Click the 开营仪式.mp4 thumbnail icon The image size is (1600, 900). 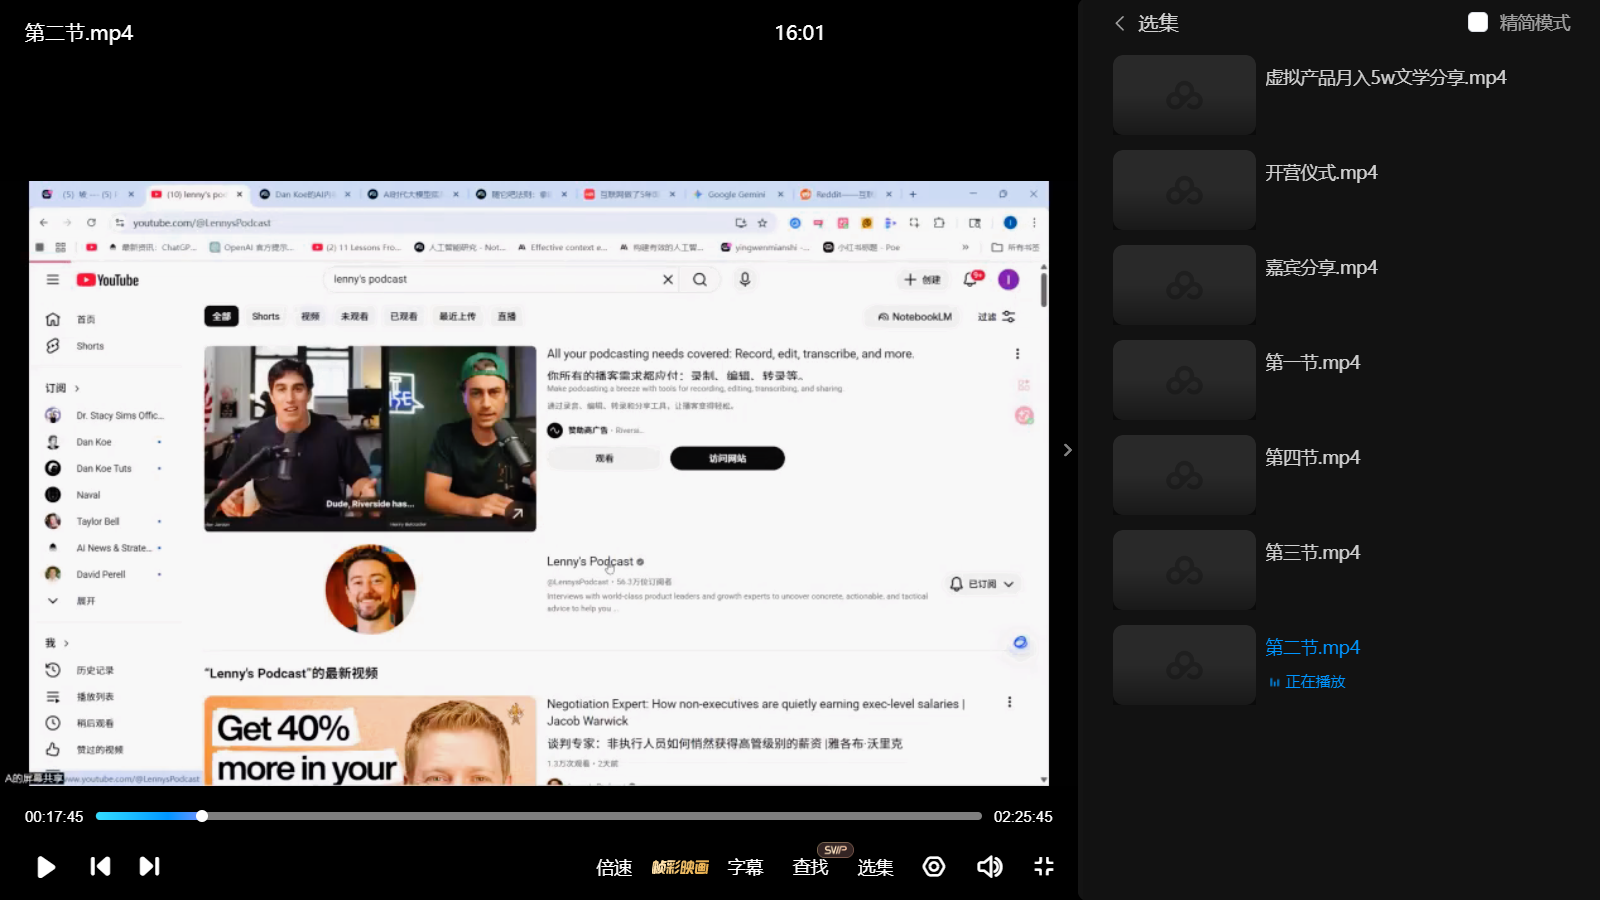[1184, 190]
